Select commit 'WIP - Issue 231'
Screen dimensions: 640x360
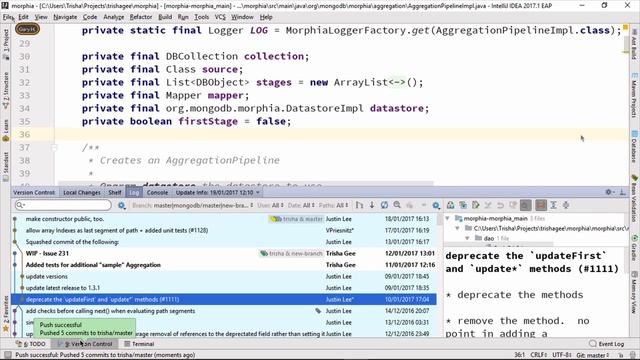(224, 253)
